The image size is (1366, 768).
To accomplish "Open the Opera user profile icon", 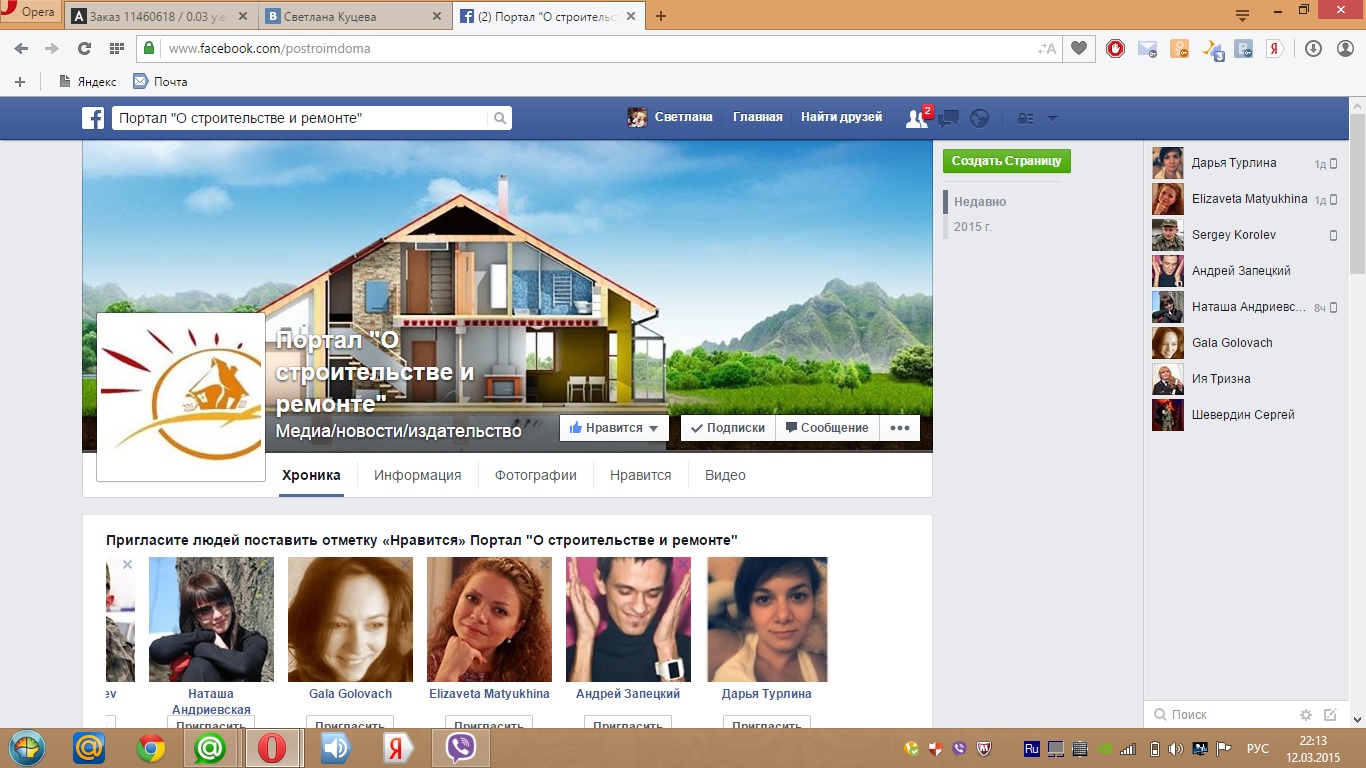I will coord(1343,48).
